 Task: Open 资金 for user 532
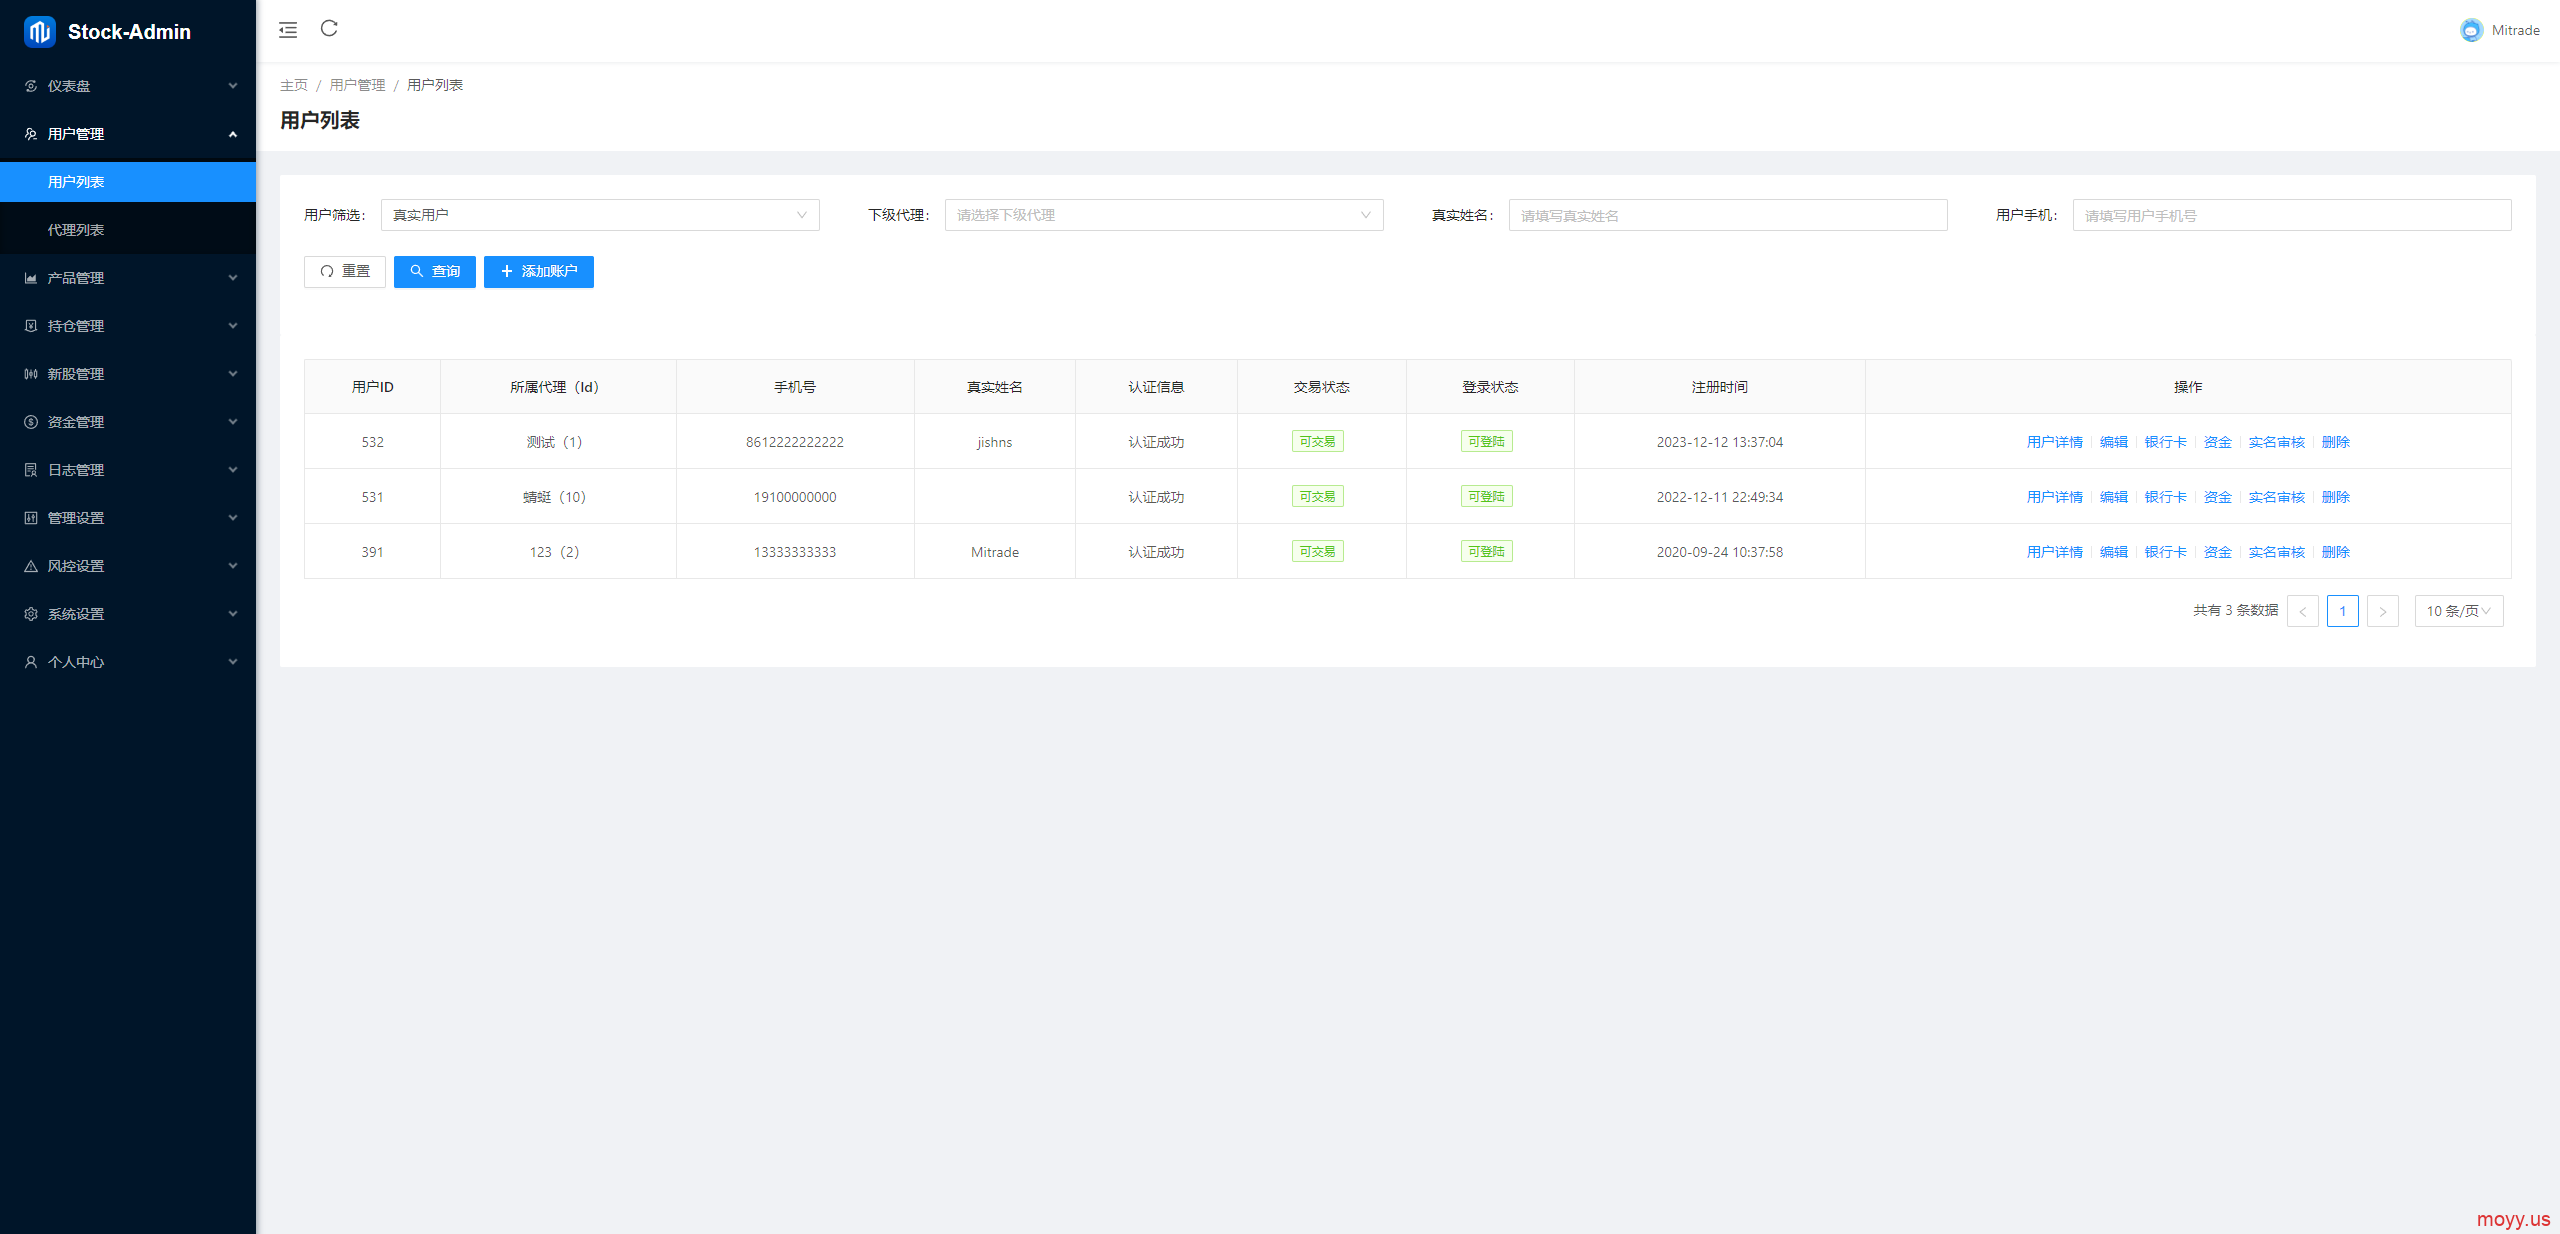pos(2218,442)
